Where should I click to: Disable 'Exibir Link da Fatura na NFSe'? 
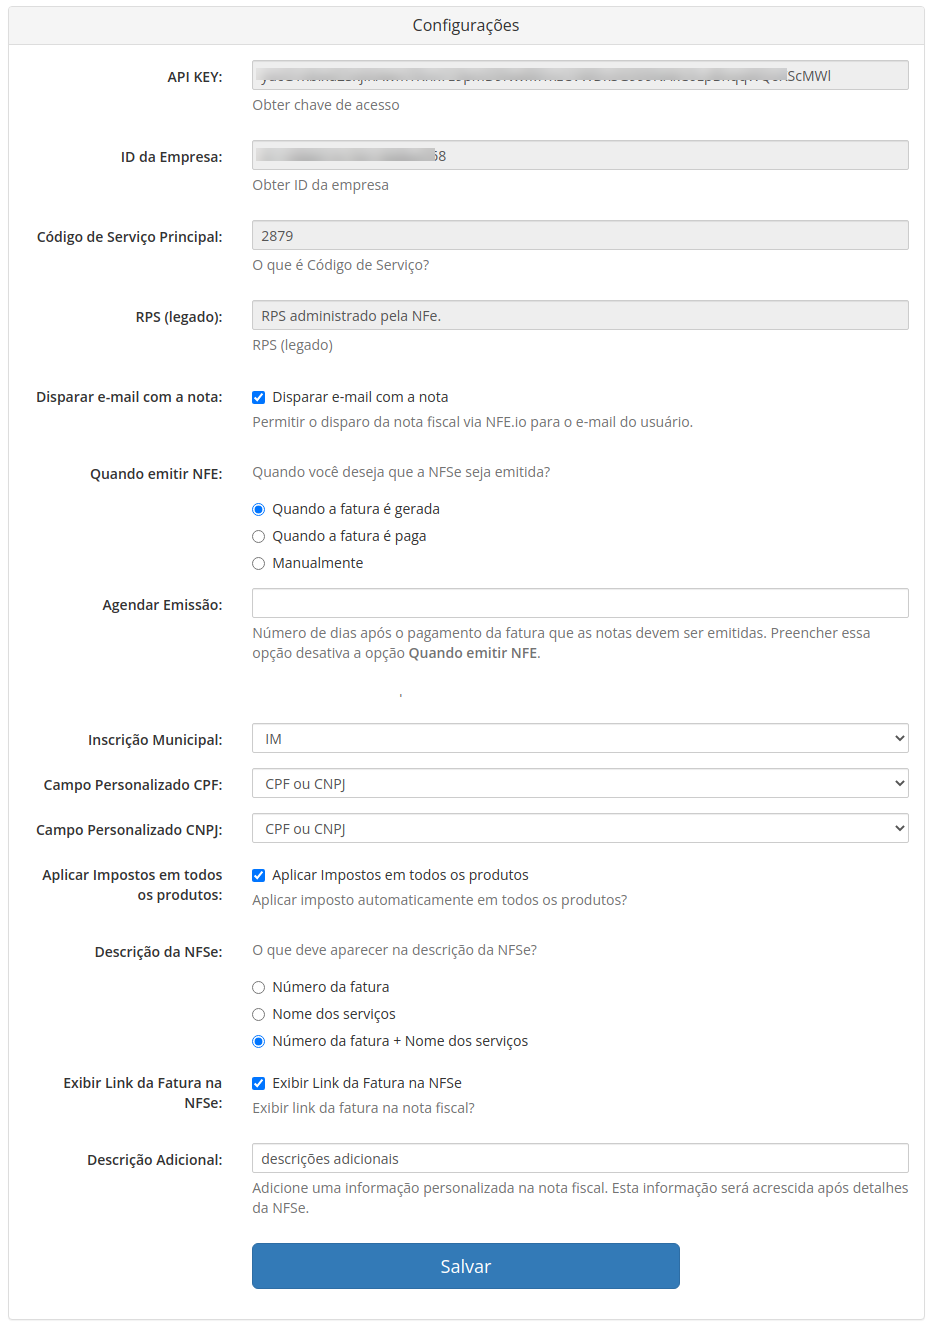[258, 1083]
